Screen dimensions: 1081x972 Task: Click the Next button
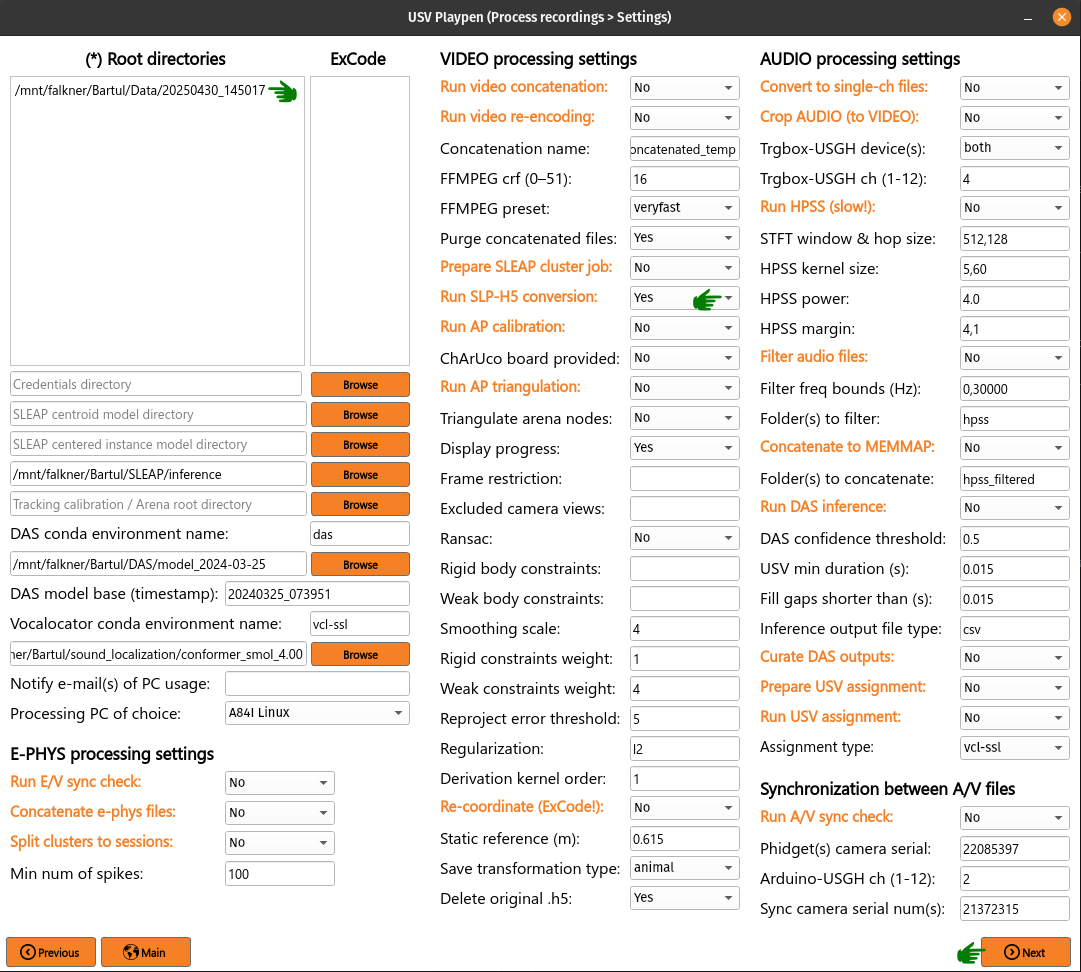pyautogui.click(x=1025, y=952)
